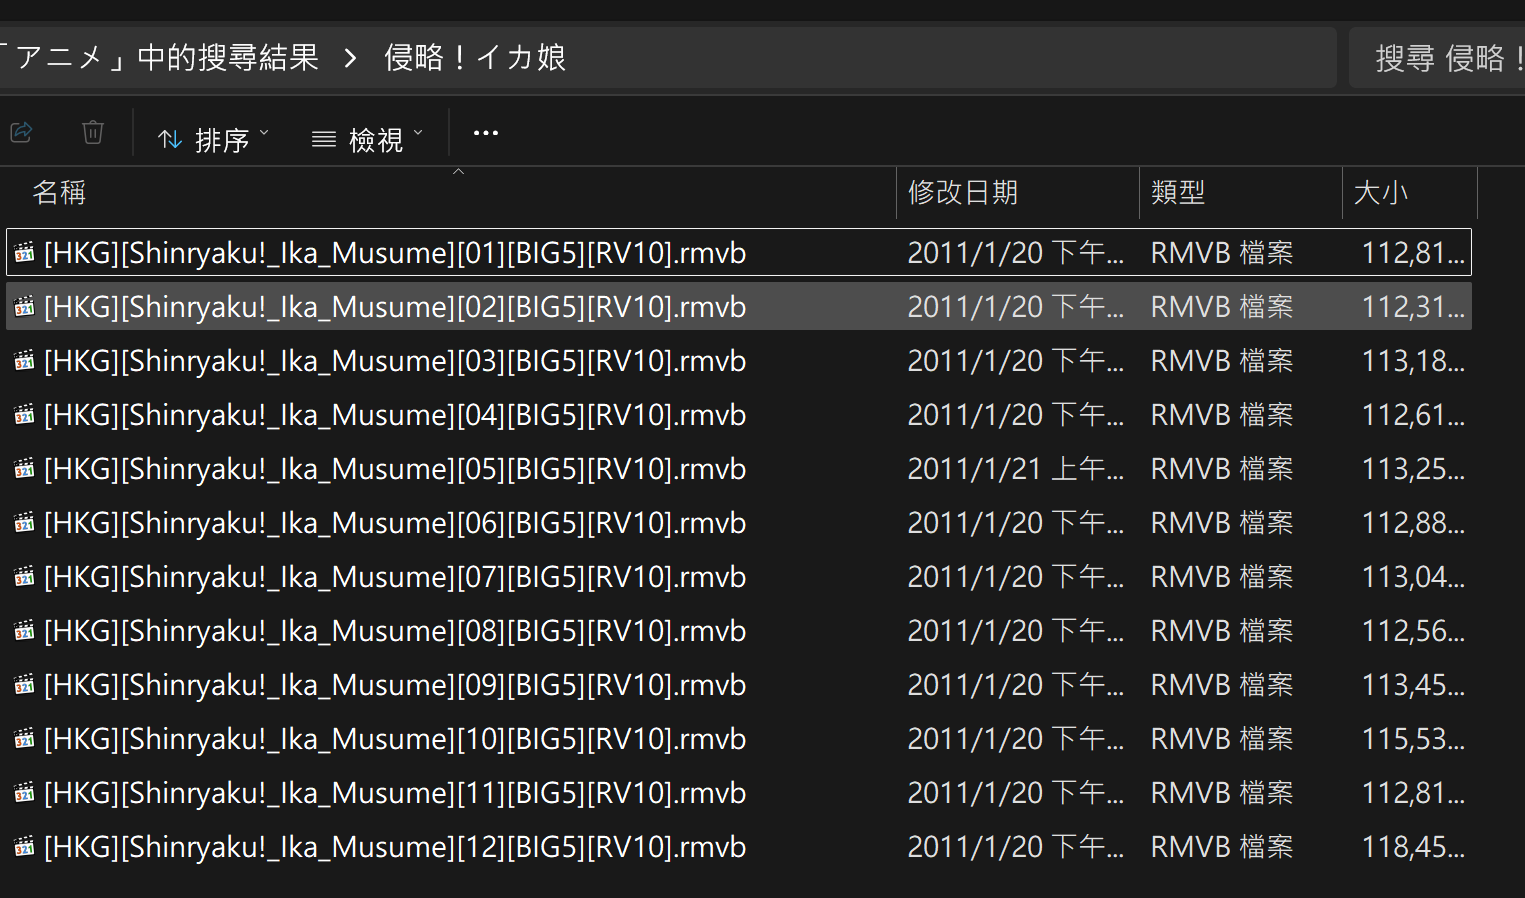Open the 檢視 view dropdown
This screenshot has height=898, width=1525.
click(367, 139)
